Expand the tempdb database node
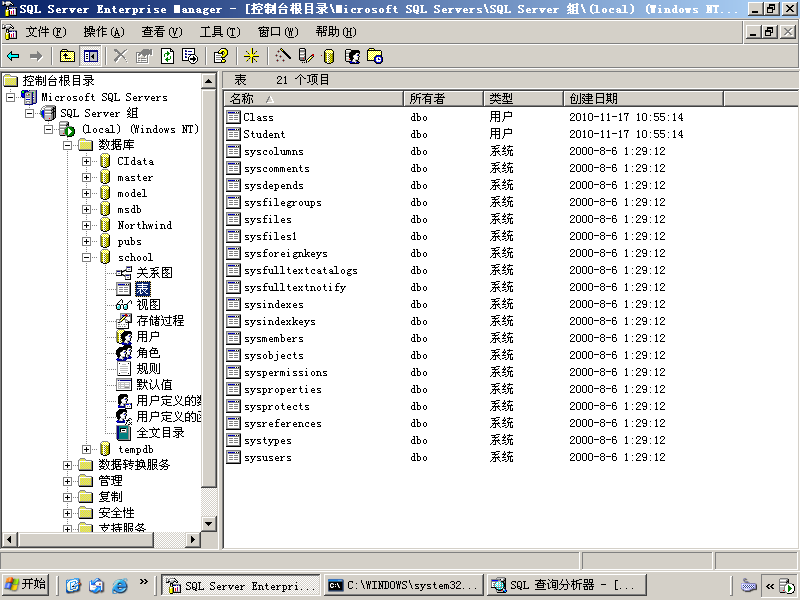This screenshot has width=800, height=600. point(86,449)
